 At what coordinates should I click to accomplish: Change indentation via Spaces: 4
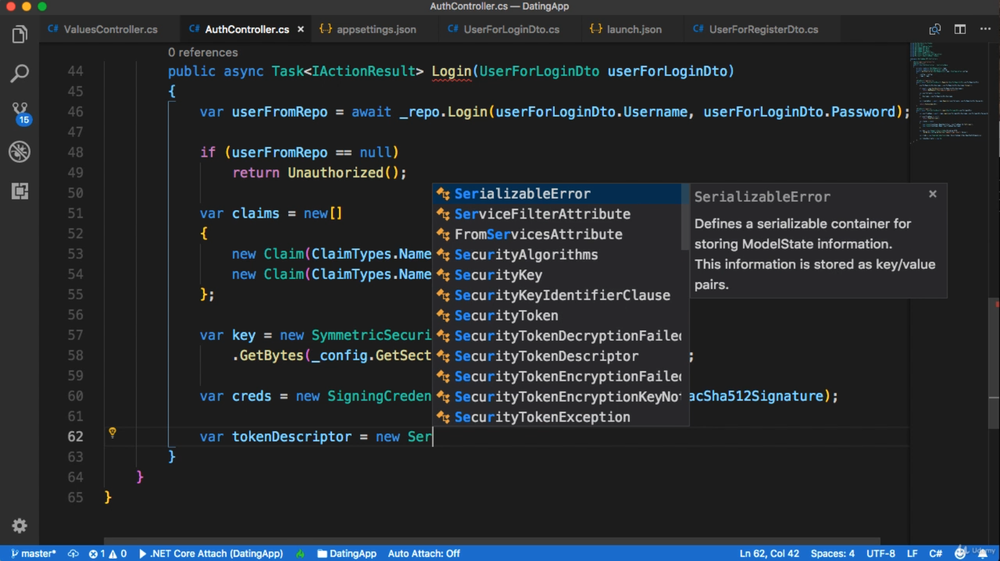[x=832, y=553]
